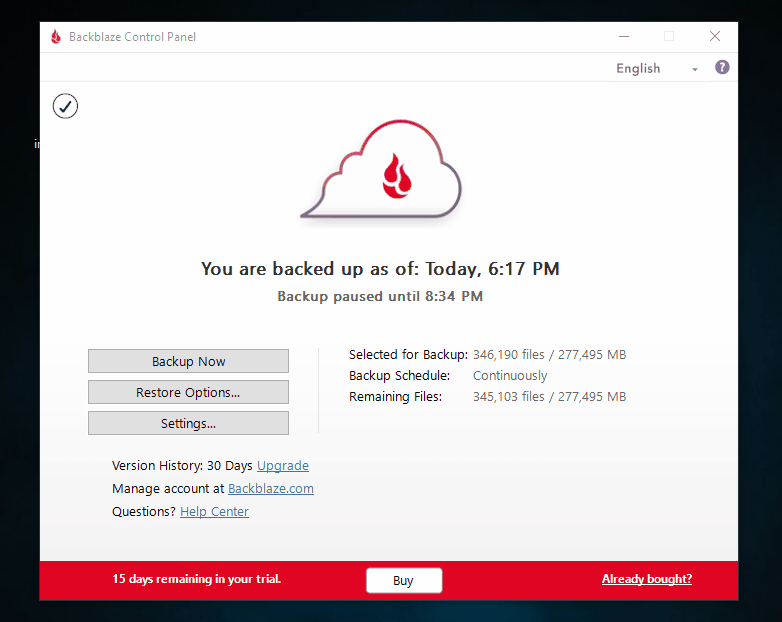Click the Buy button
This screenshot has width=782, height=622.
(404, 580)
